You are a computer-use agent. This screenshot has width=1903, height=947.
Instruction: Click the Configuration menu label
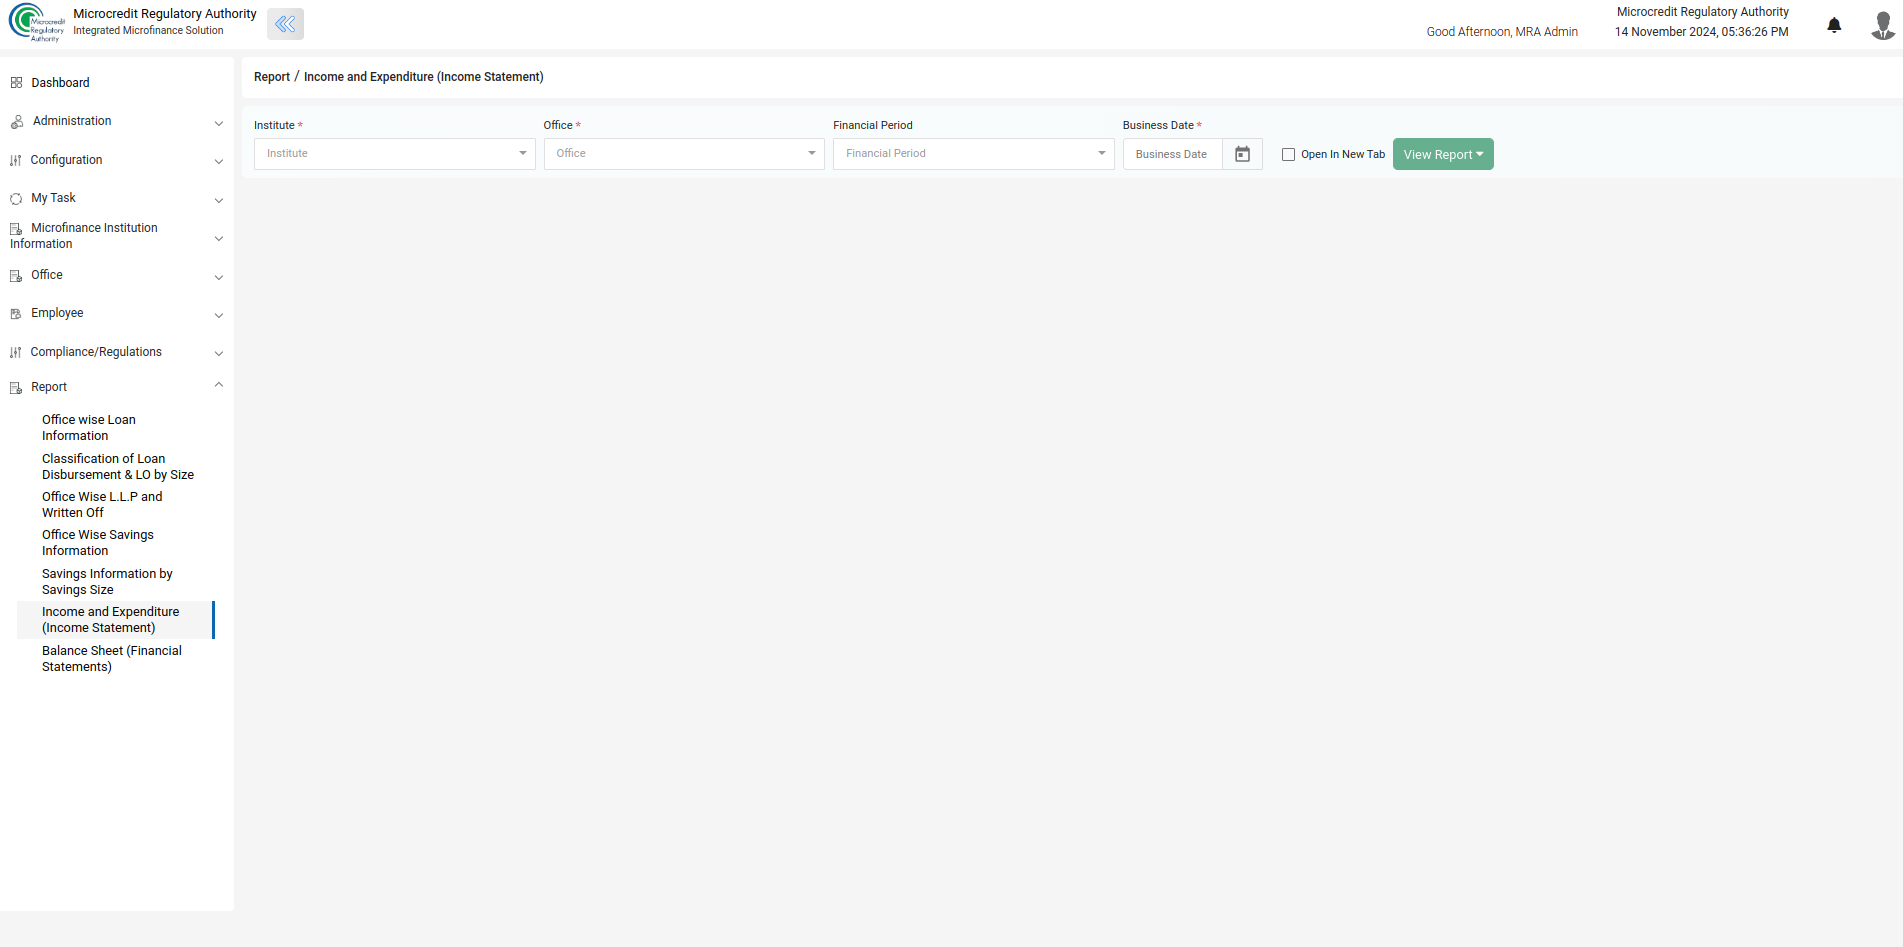[x=66, y=160]
